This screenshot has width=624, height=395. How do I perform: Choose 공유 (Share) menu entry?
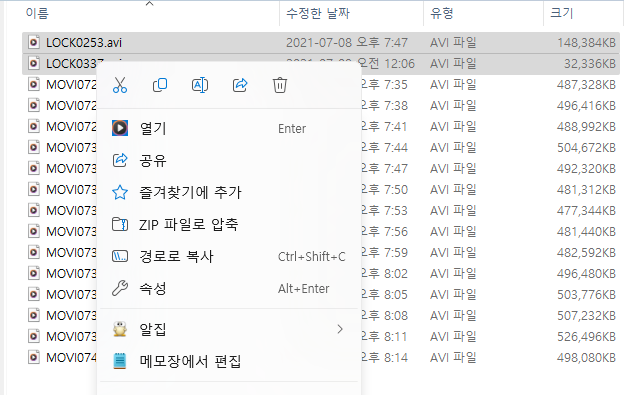tap(229, 160)
